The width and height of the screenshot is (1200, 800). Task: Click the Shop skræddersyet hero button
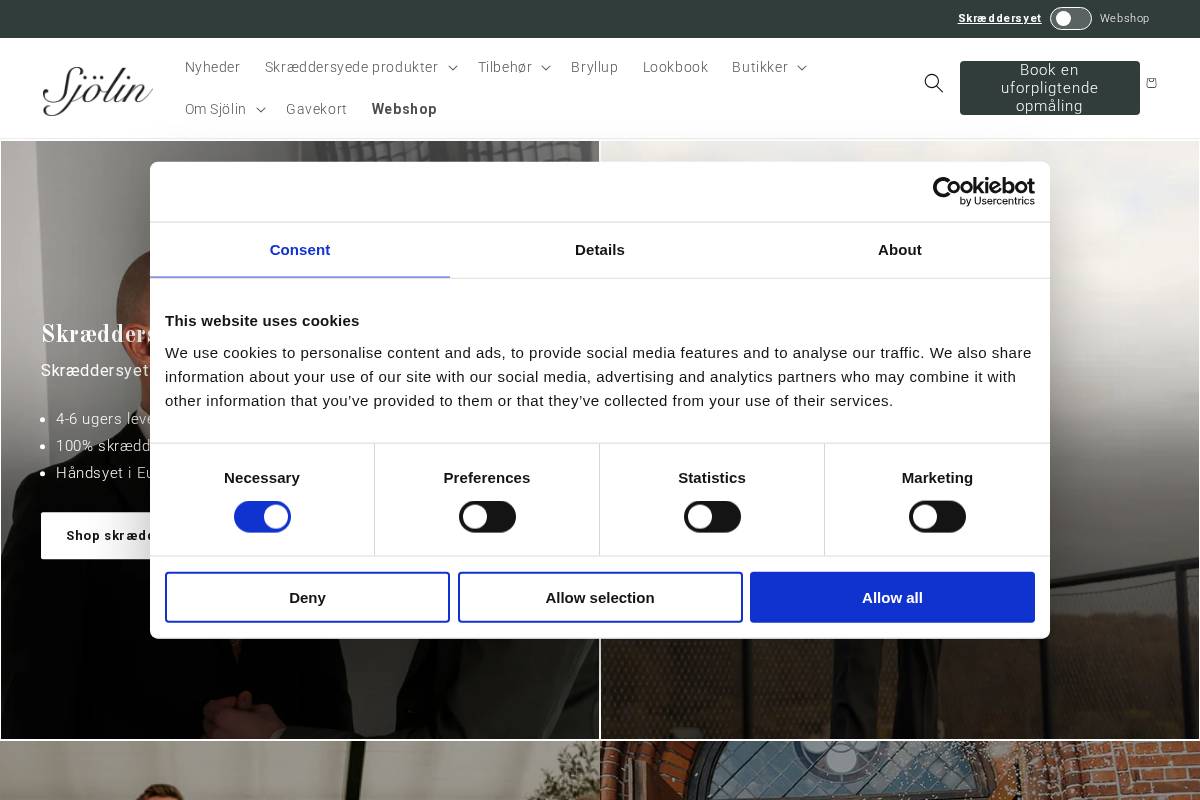[x=96, y=536]
